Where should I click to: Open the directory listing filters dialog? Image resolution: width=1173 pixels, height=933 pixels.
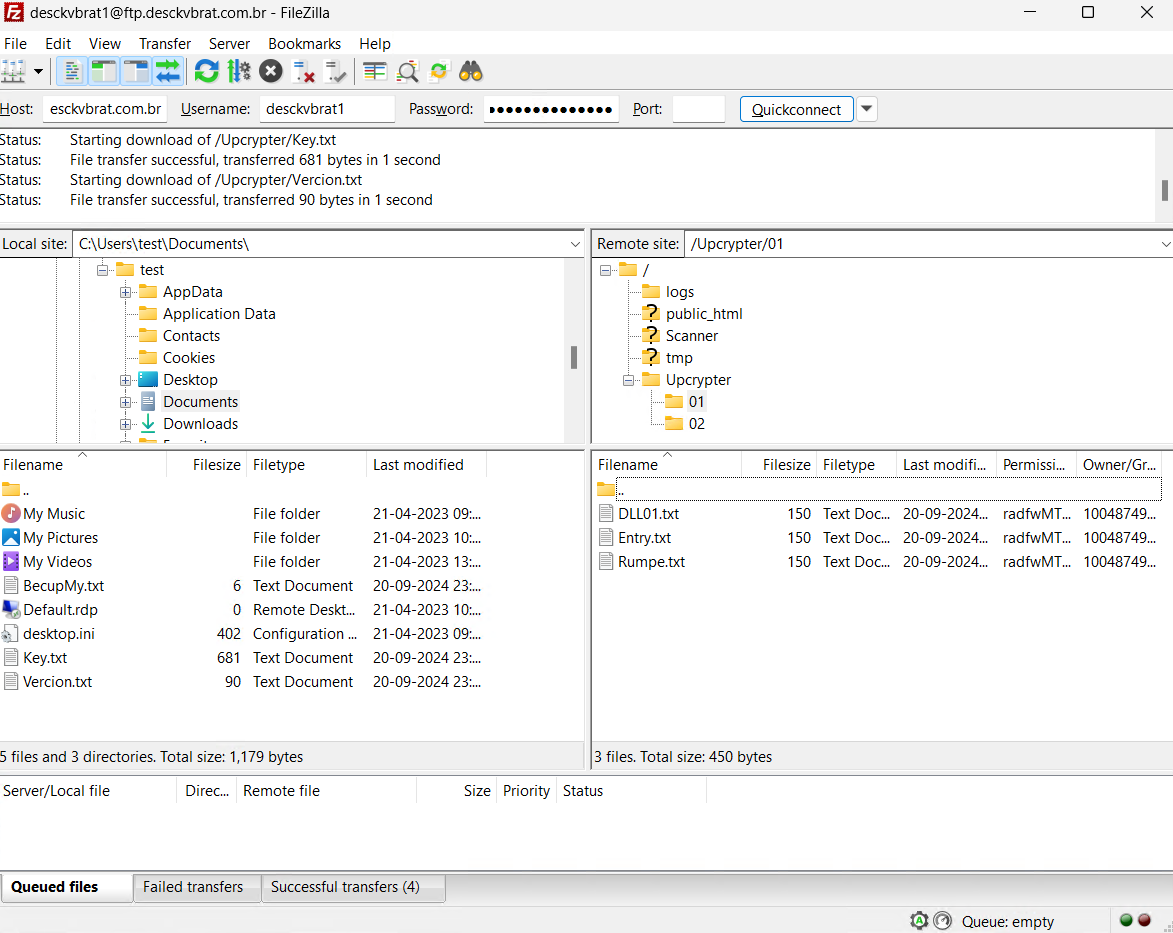[x=375, y=71]
